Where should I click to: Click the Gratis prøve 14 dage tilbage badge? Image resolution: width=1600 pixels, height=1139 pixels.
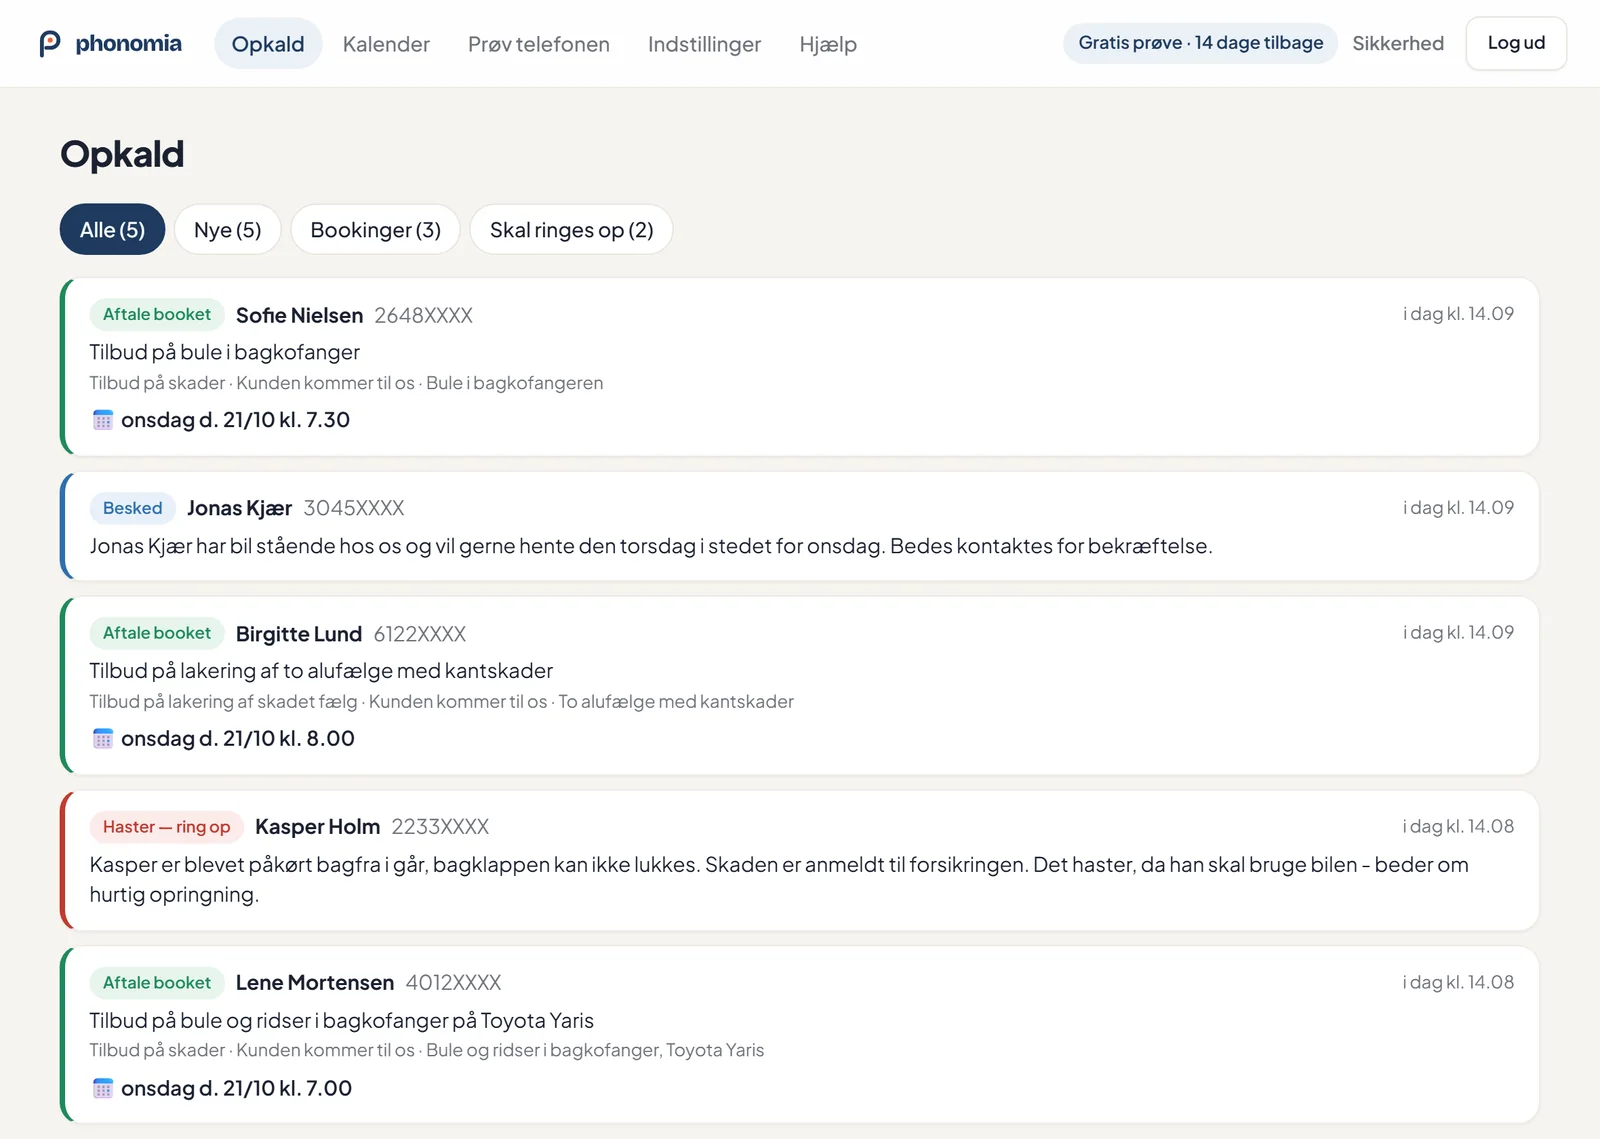[1200, 43]
